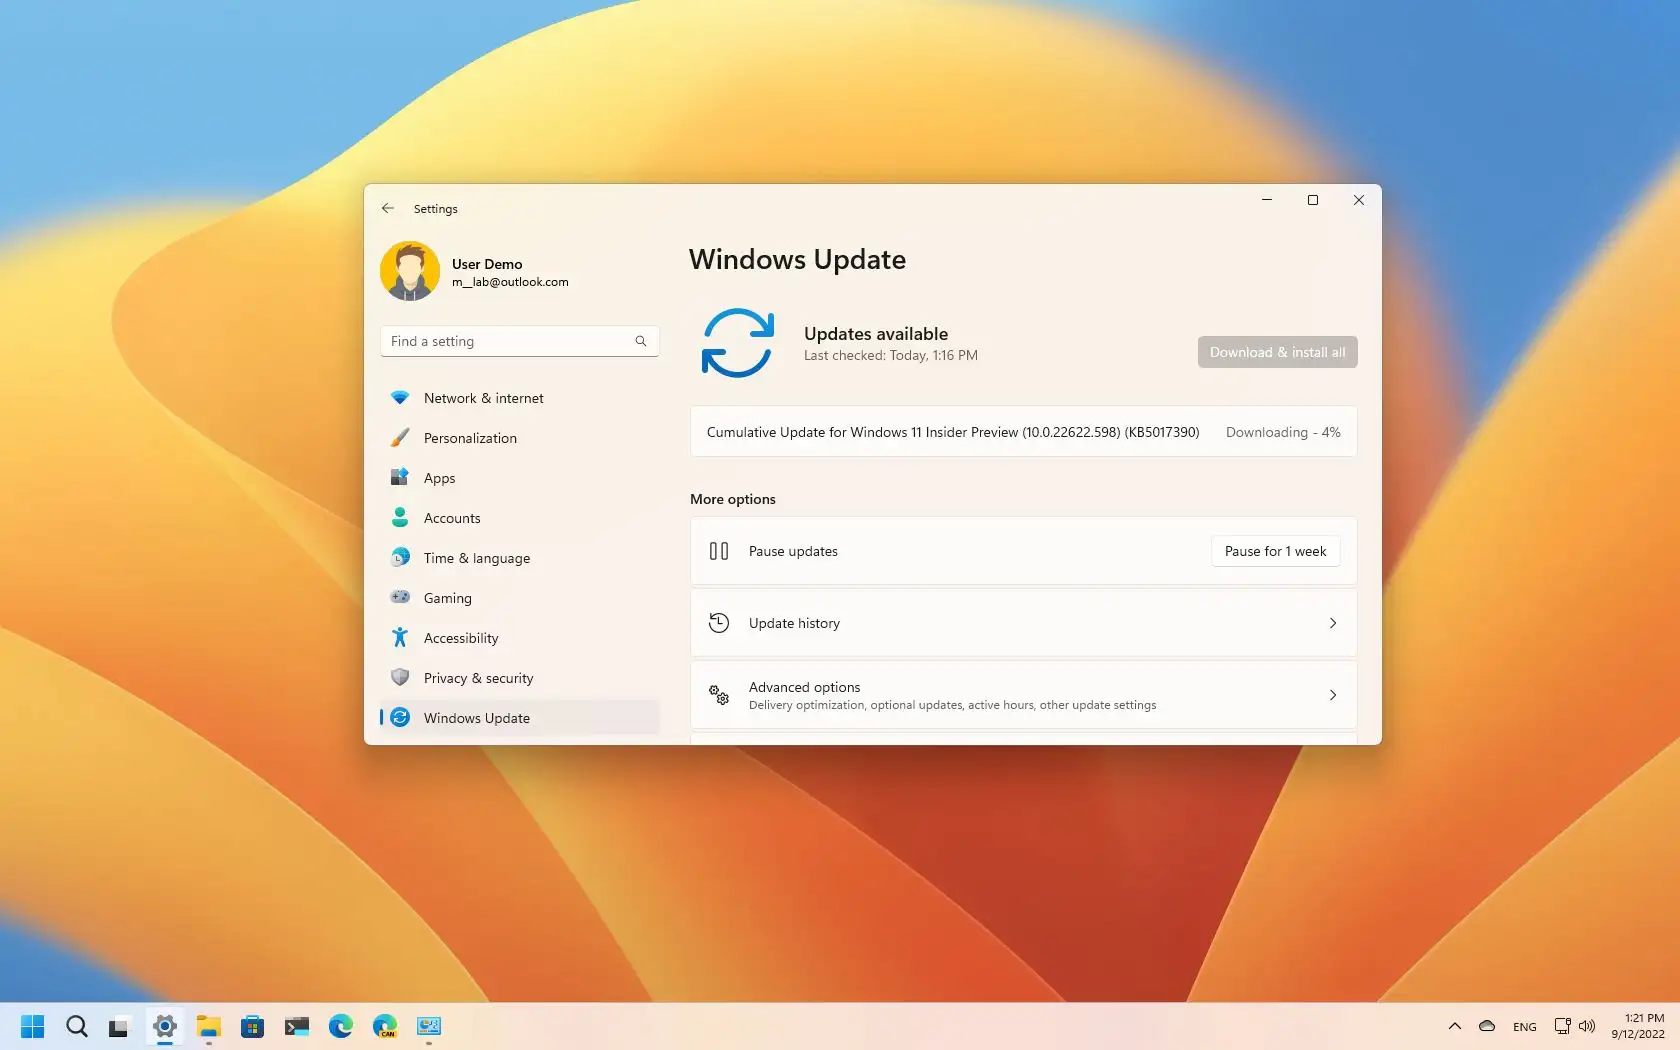The image size is (1680, 1050).
Task: Expand Advanced options via its chevron
Action: 1333,695
